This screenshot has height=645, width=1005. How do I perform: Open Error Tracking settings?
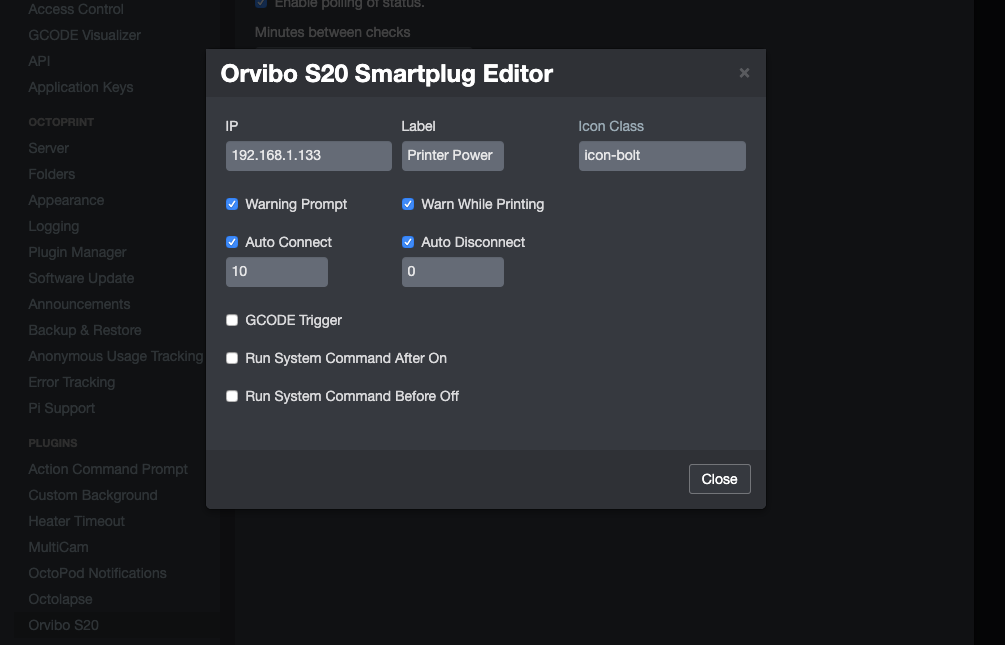point(72,382)
